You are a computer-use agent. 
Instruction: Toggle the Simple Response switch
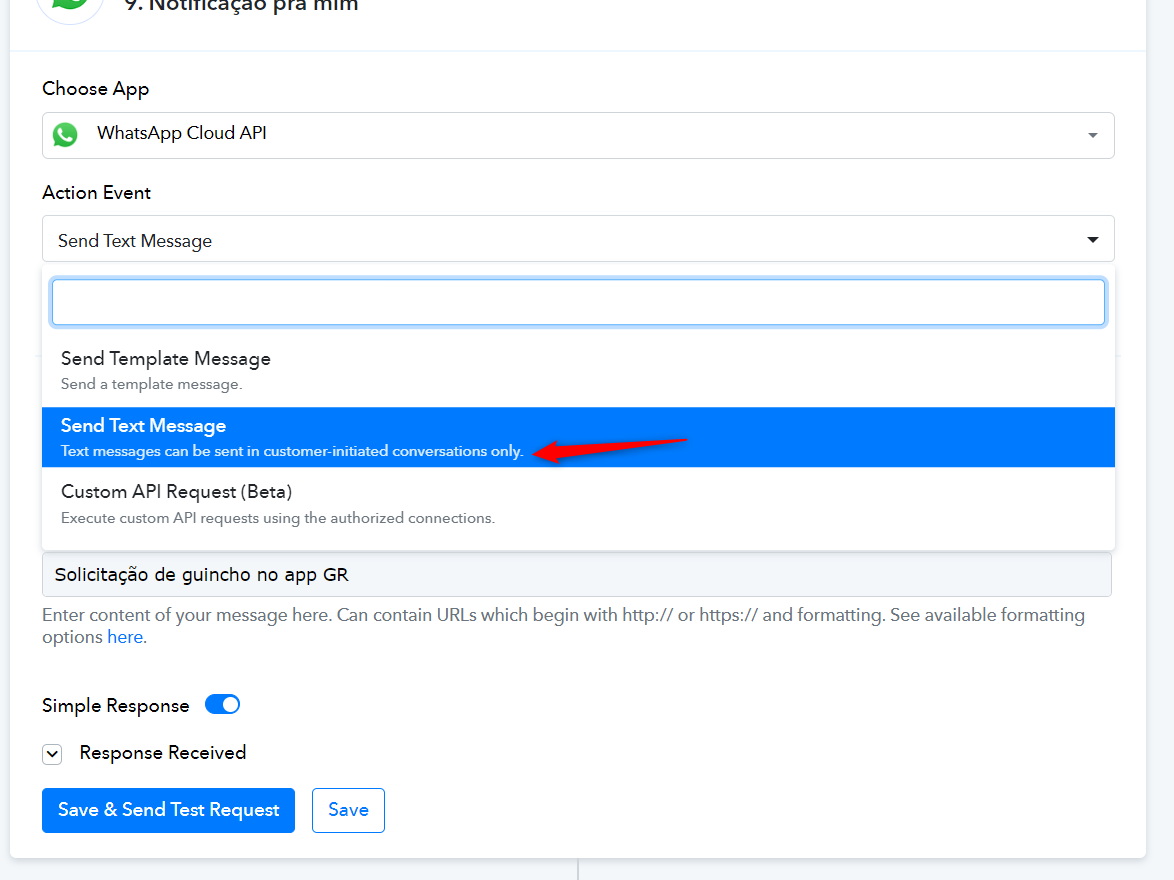222,705
